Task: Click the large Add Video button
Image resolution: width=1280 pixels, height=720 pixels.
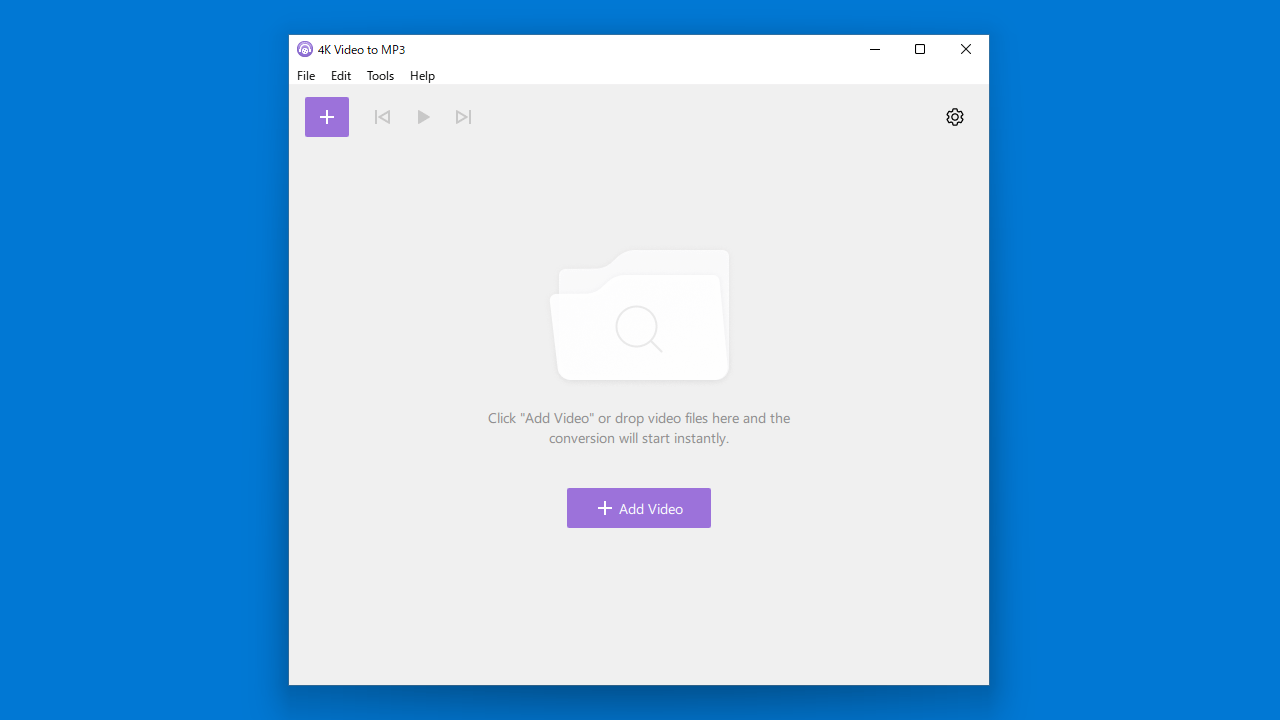Action: click(x=639, y=508)
